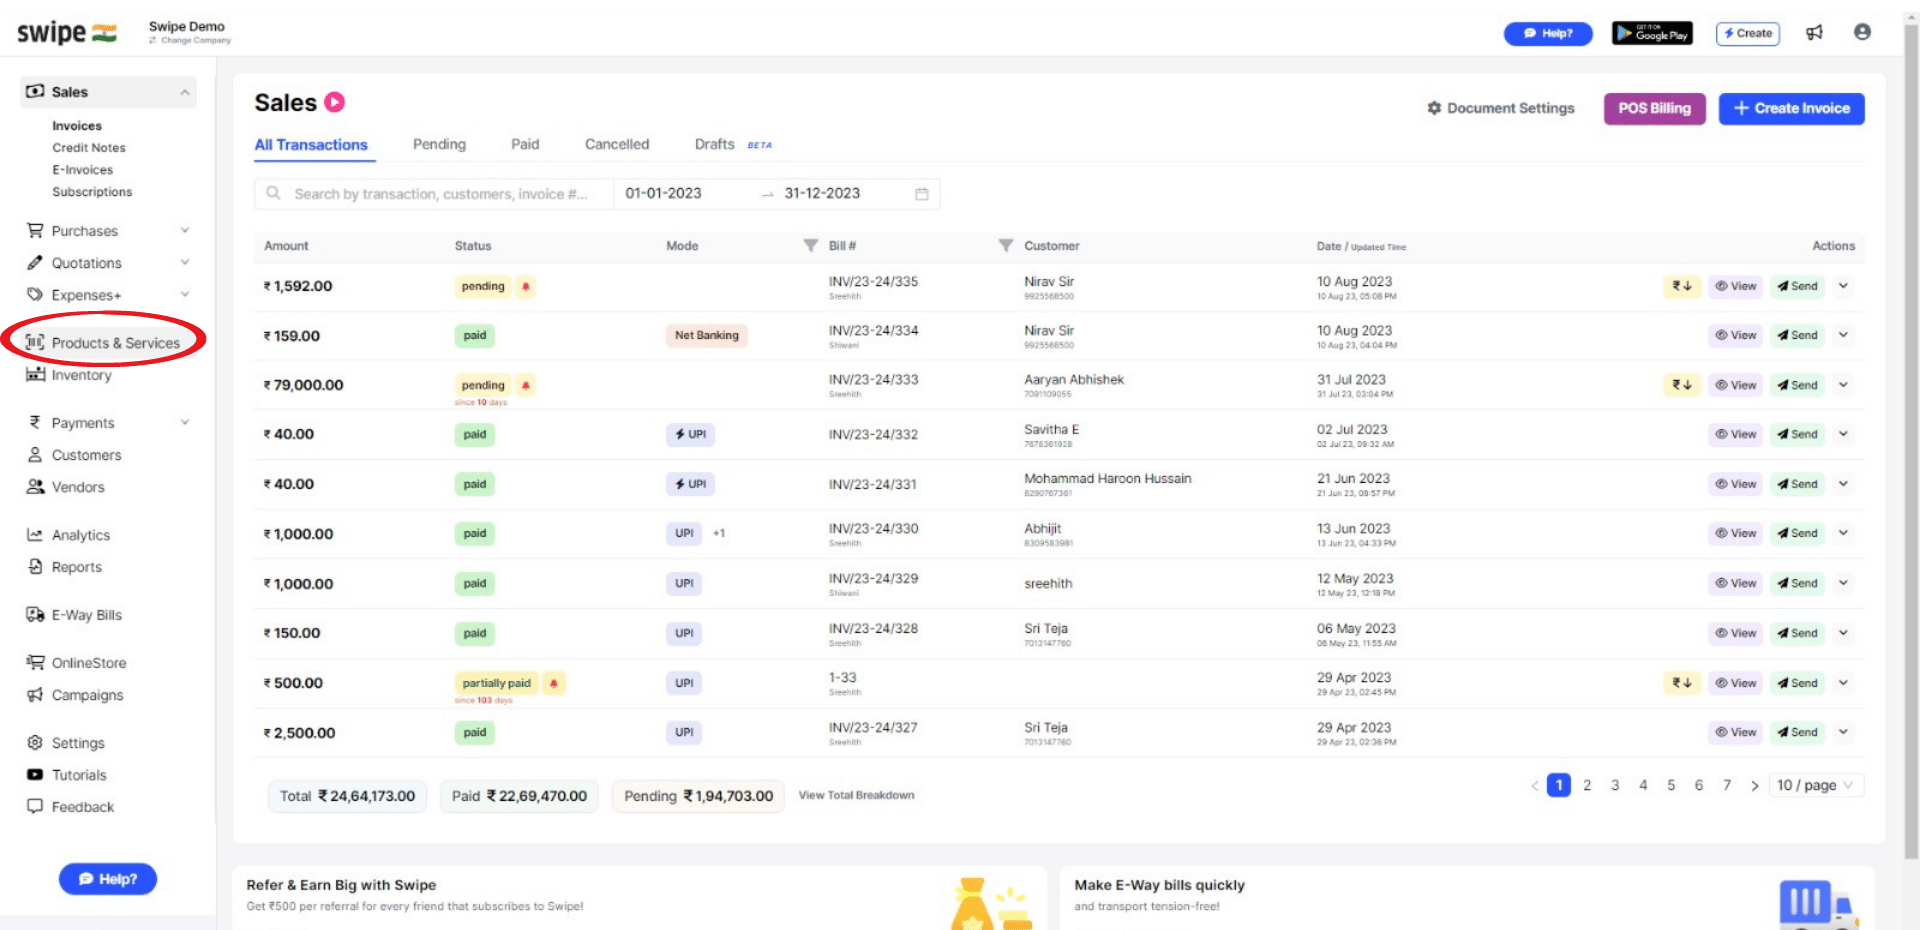Click the Create Invoice button

tap(1790, 108)
